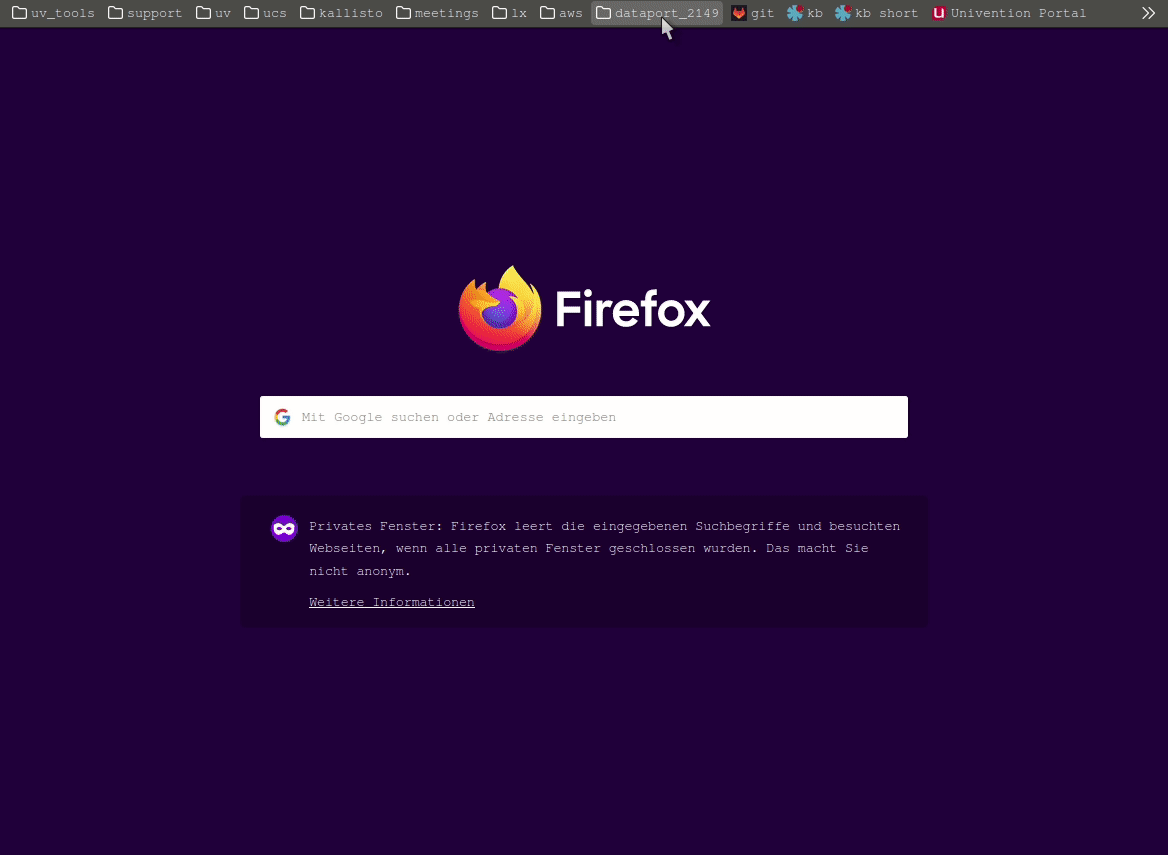Open the aws bookmark folder
The height and width of the screenshot is (855, 1168).
561,13
